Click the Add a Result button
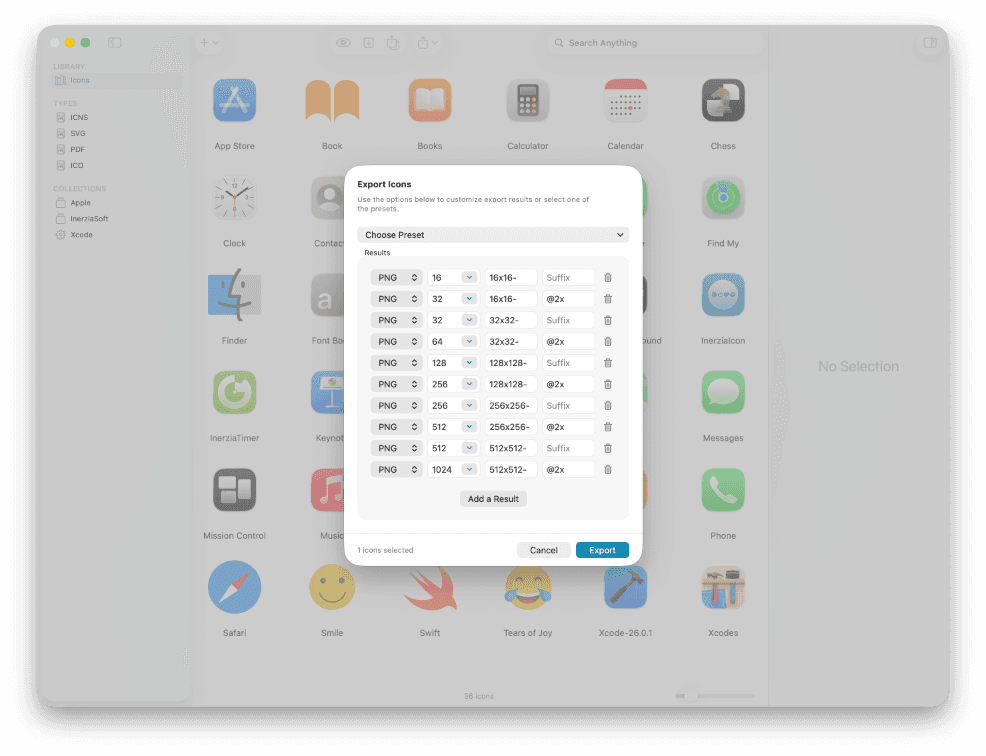 point(492,498)
